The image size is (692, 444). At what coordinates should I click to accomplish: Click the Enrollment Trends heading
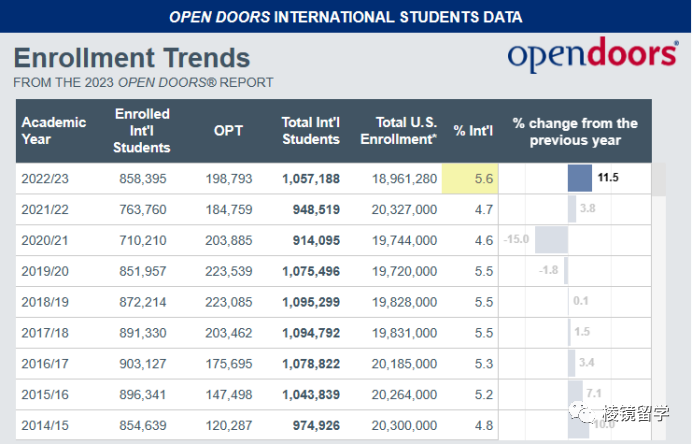coord(132,58)
